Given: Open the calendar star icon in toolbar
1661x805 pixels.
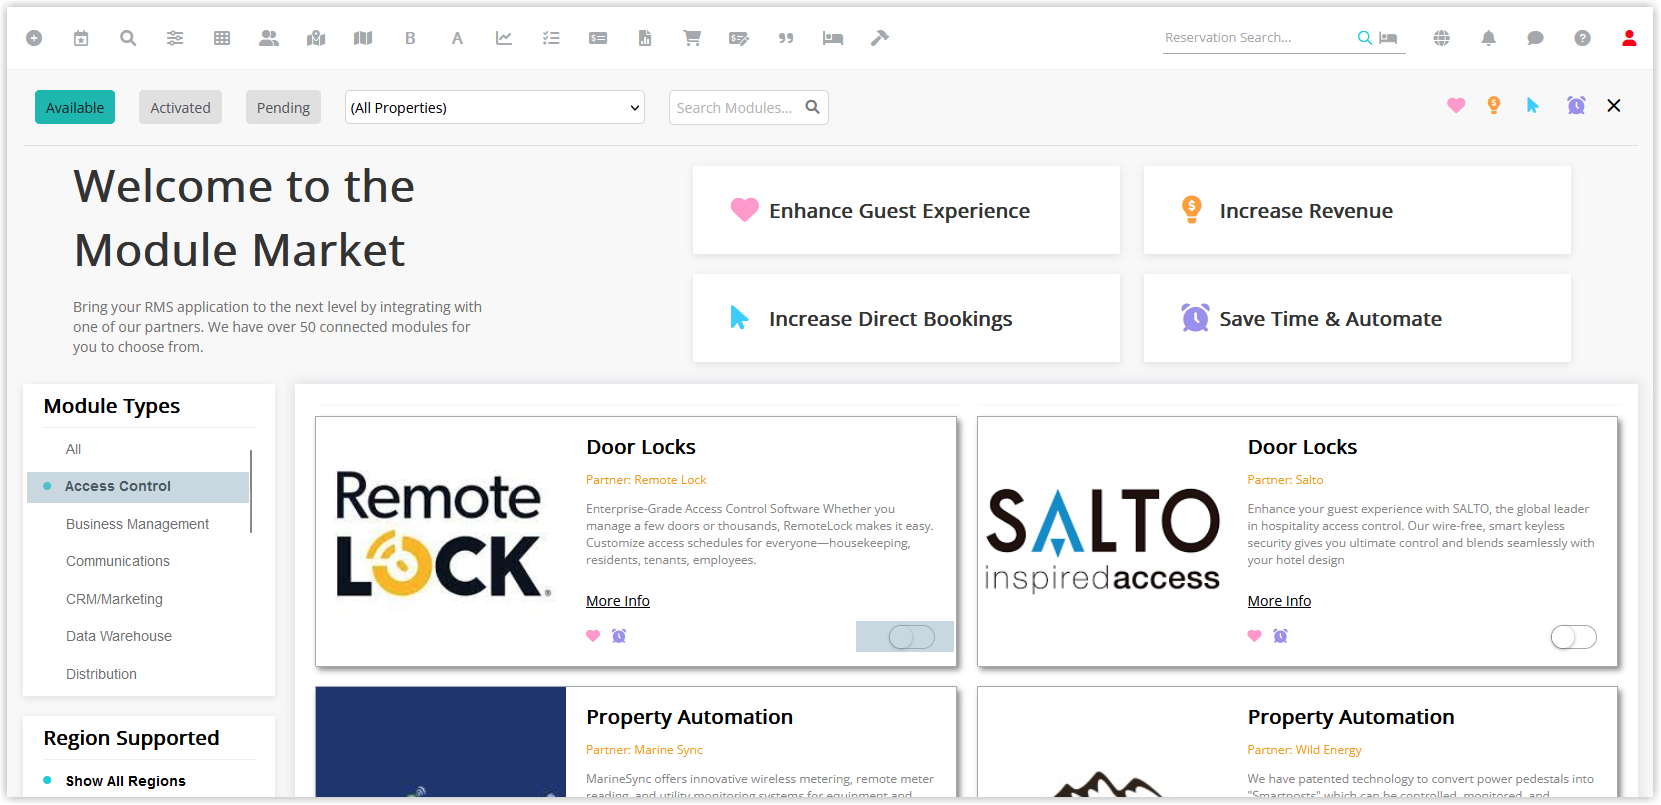Looking at the screenshot, I should click(x=81, y=38).
